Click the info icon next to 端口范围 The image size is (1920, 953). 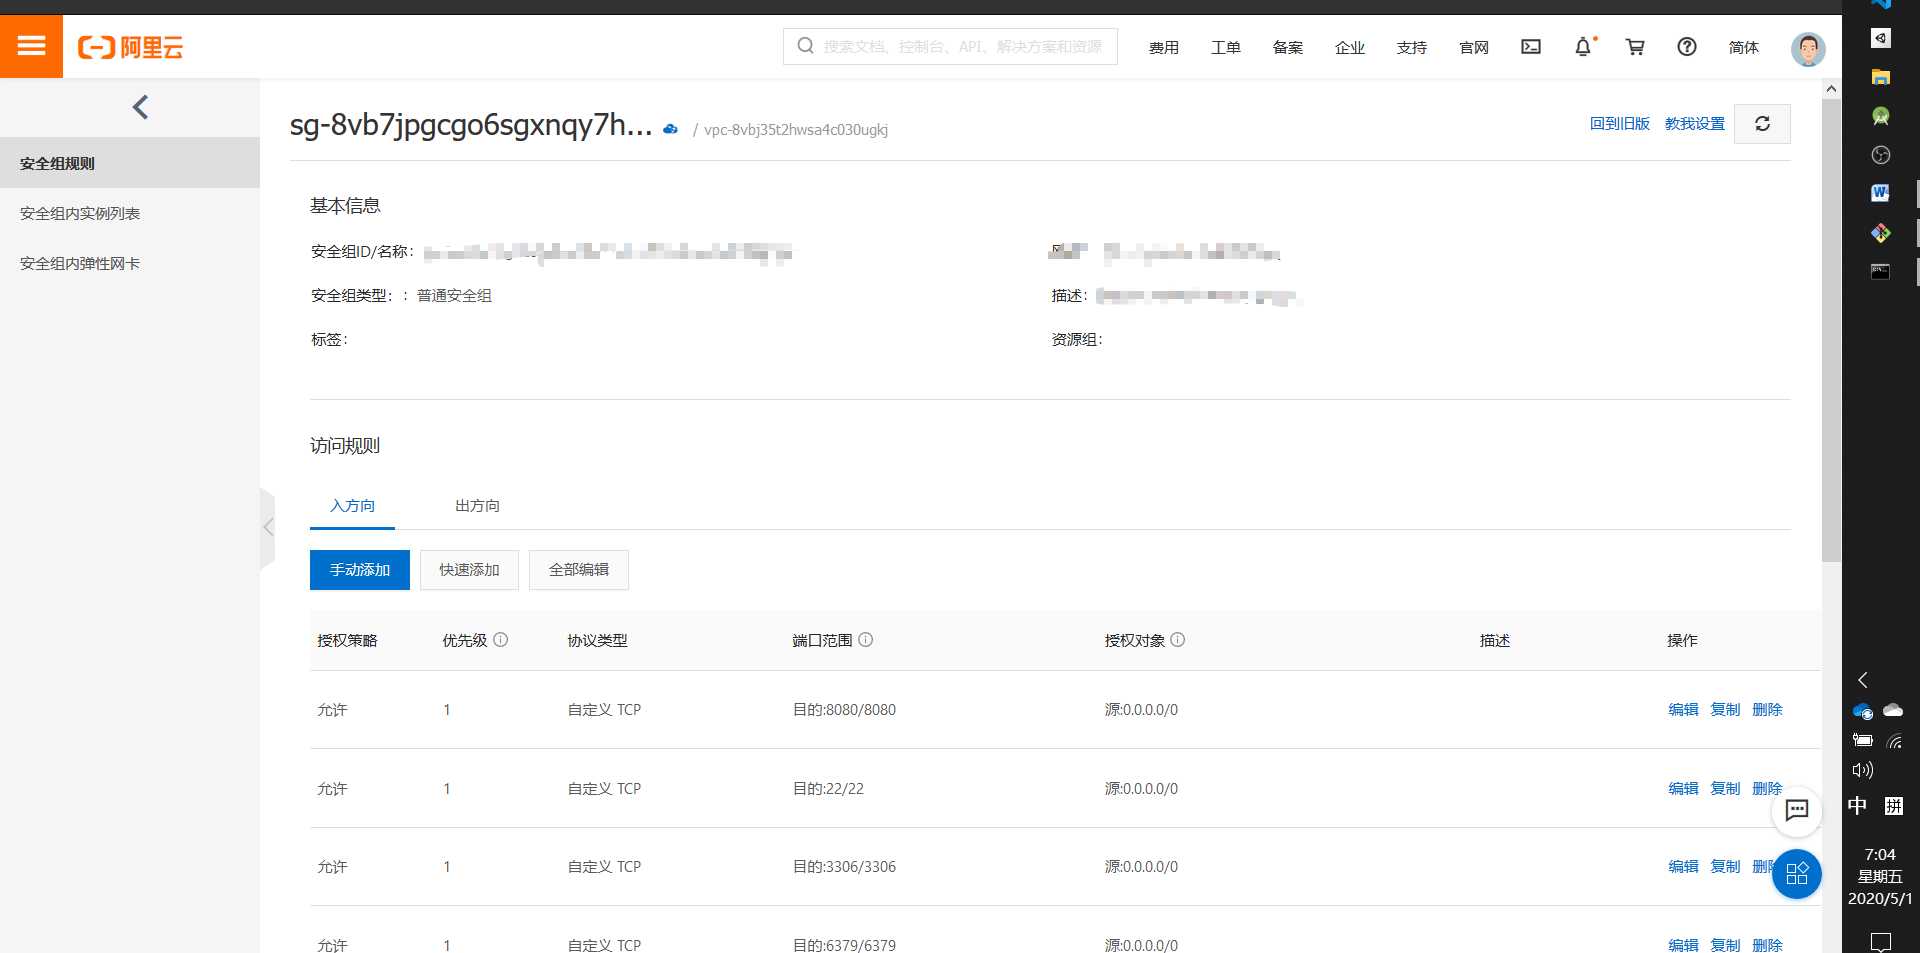tap(866, 640)
